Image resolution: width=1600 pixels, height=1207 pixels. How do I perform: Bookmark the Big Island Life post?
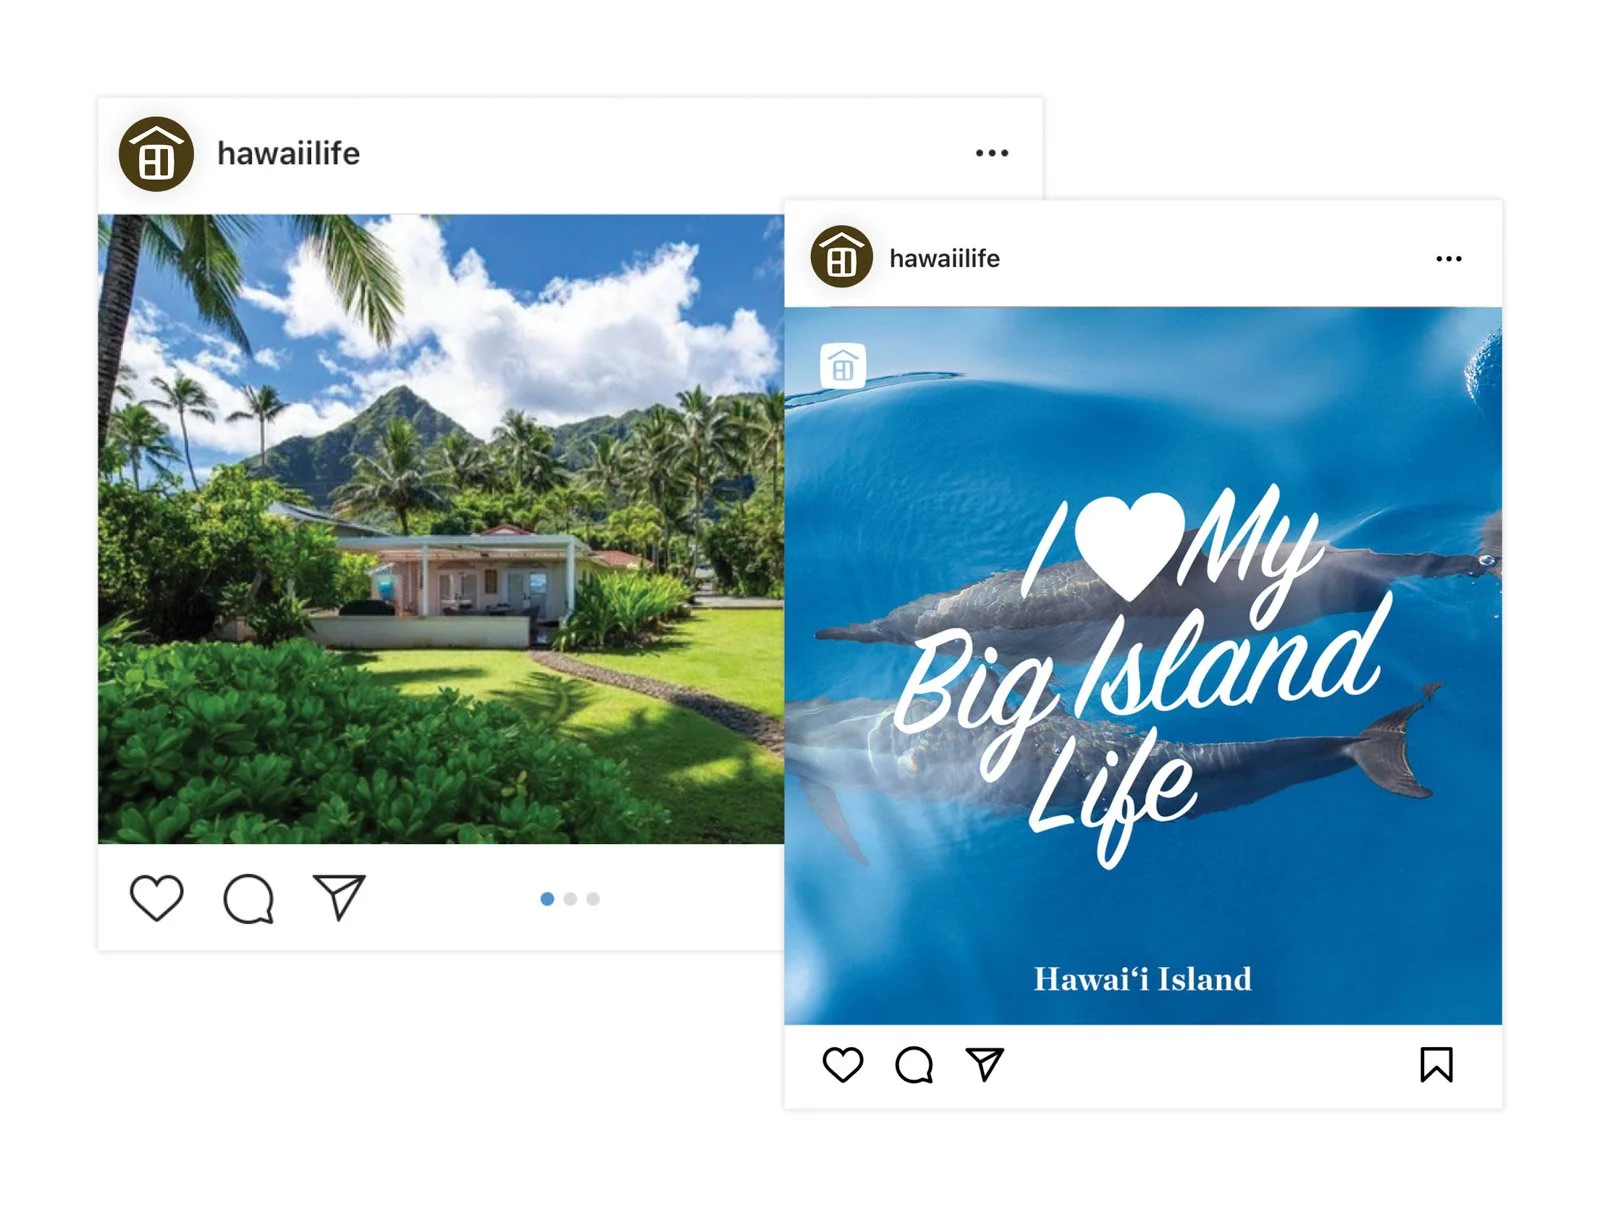[1436, 1064]
